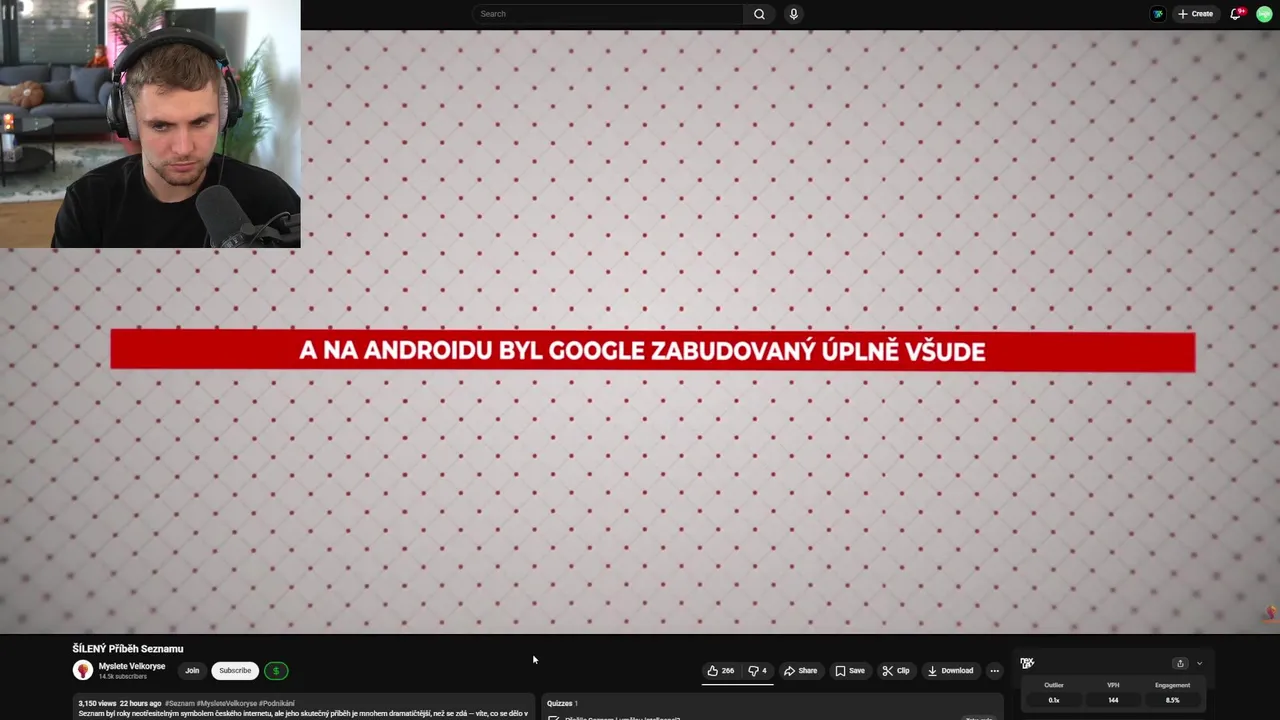Open the extension icon beside Create
The width and height of the screenshot is (1280, 720).
pos(1158,14)
